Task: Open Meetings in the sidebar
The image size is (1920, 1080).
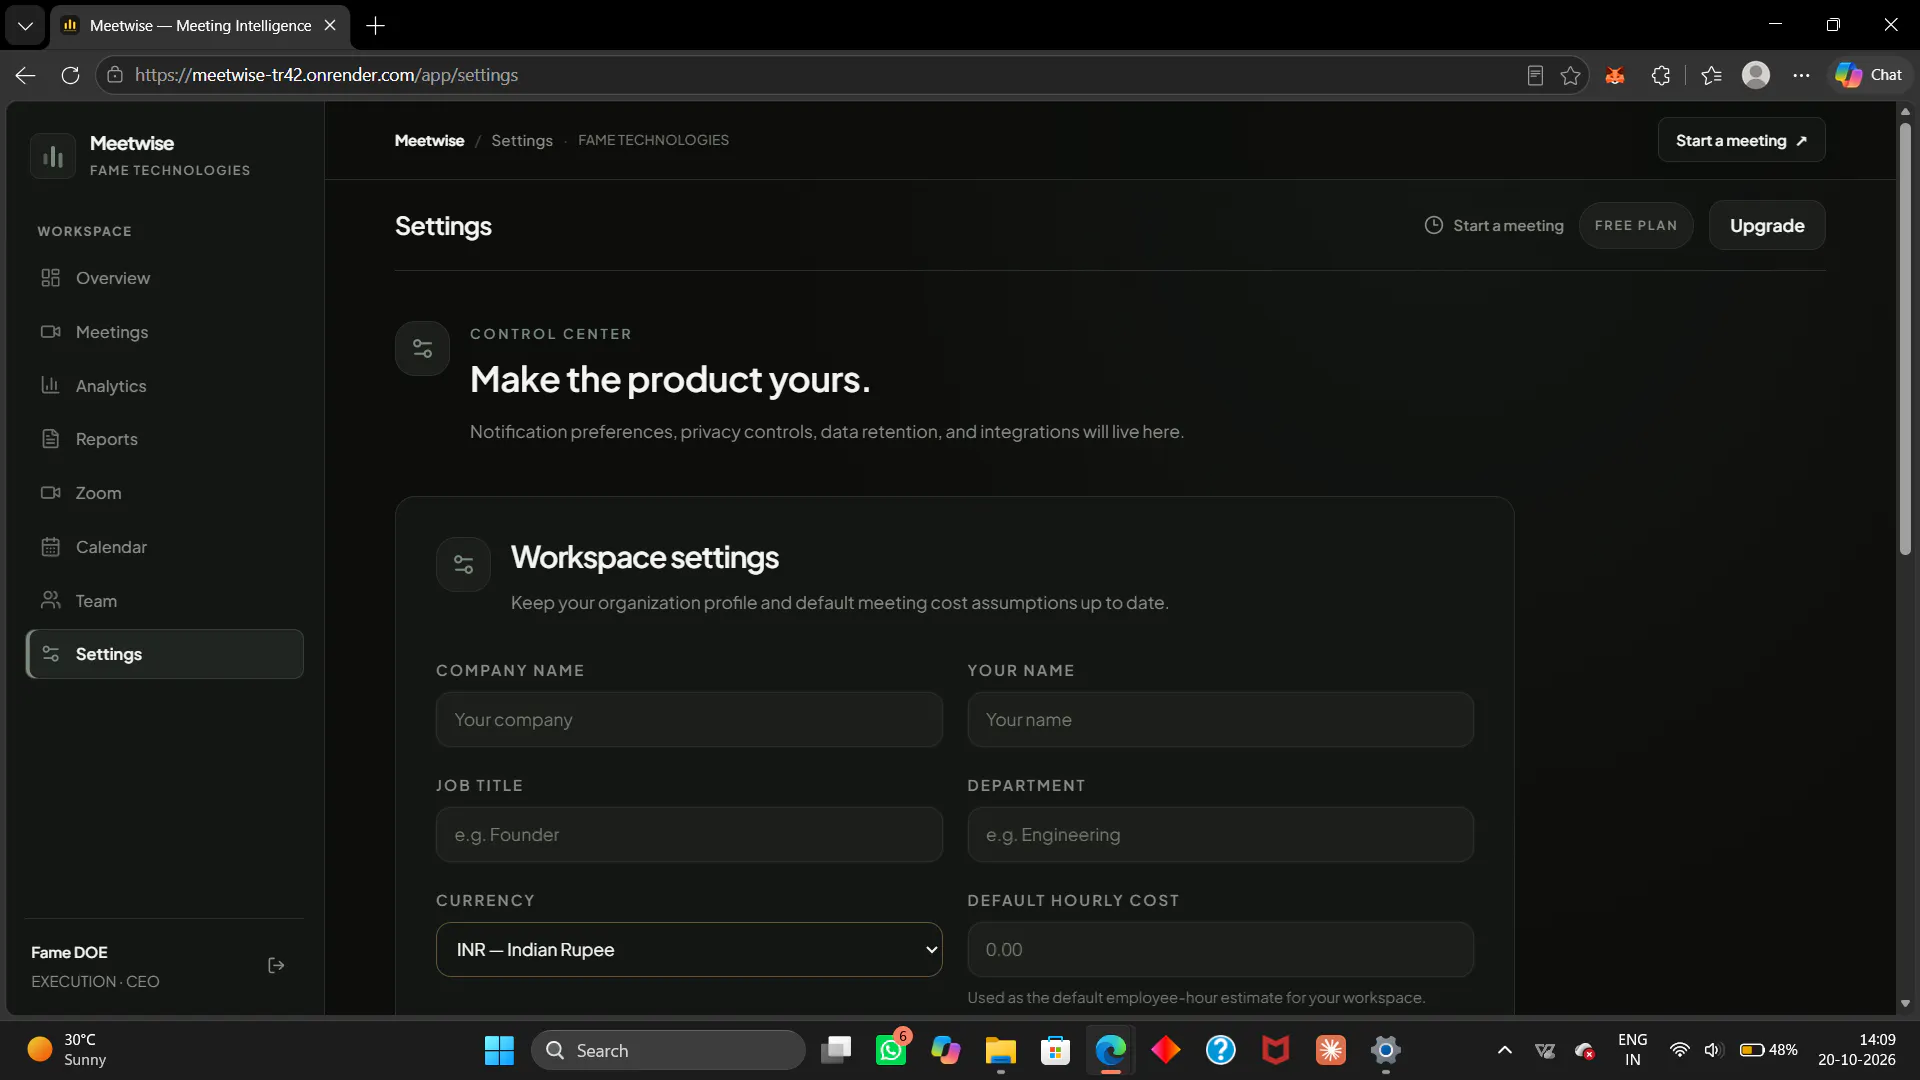Action: [x=164, y=332]
